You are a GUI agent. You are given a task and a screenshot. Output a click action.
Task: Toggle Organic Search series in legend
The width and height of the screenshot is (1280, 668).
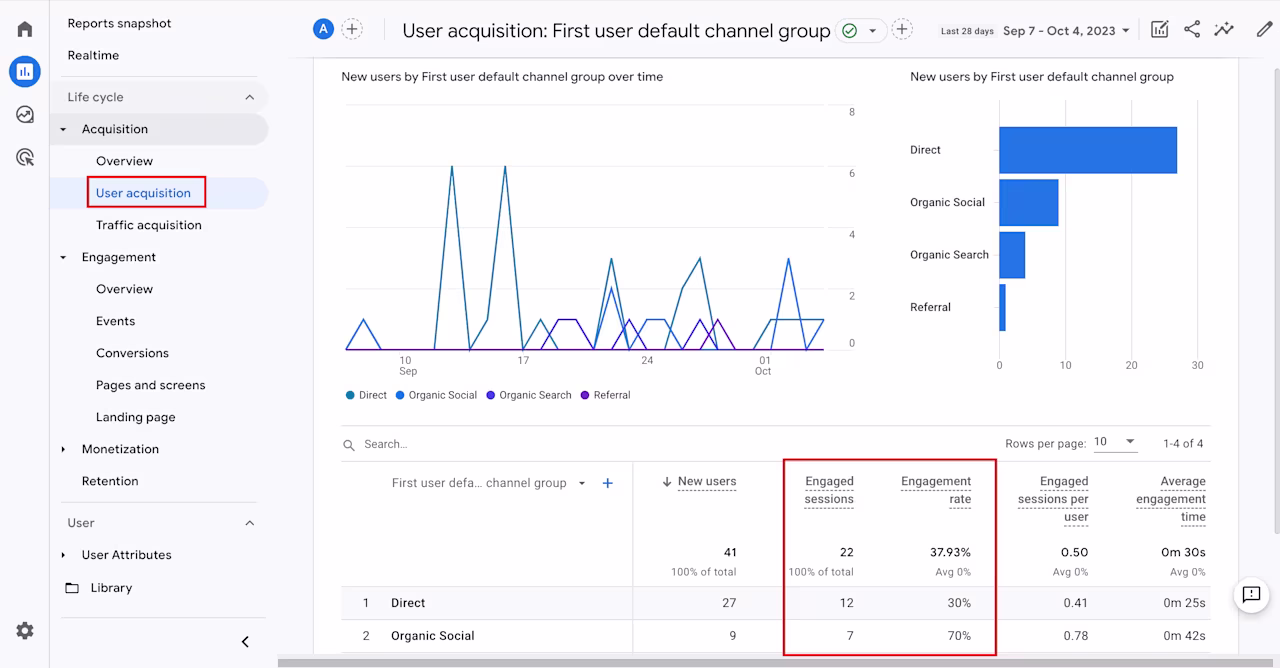(529, 395)
